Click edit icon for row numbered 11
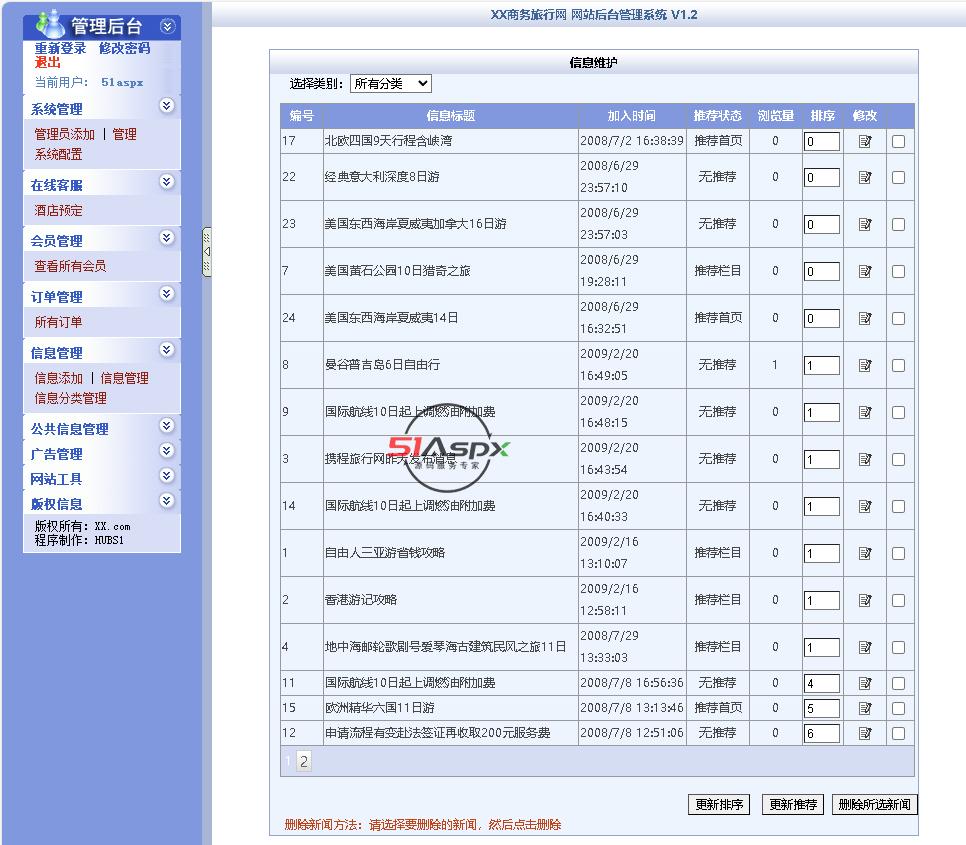The image size is (966, 845). (x=865, y=683)
